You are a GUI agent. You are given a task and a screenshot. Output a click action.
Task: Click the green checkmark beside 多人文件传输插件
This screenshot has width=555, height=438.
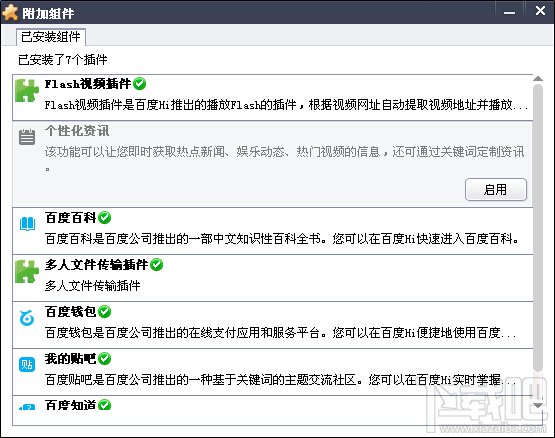point(156,264)
